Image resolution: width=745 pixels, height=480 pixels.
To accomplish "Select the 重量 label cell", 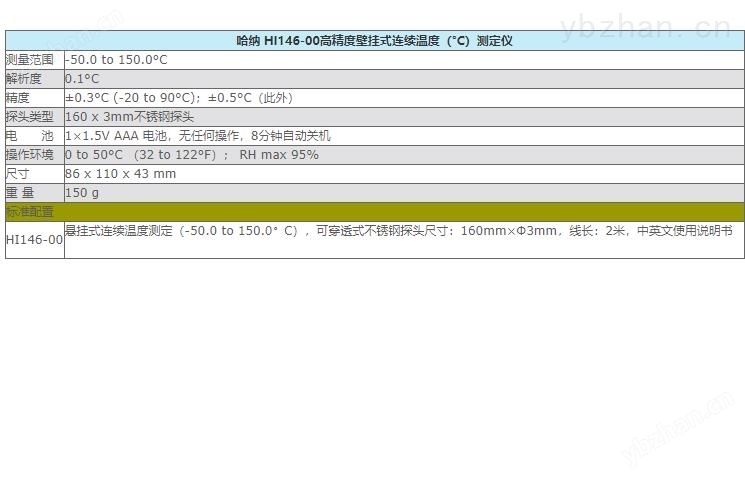I will pyautogui.click(x=35, y=193).
